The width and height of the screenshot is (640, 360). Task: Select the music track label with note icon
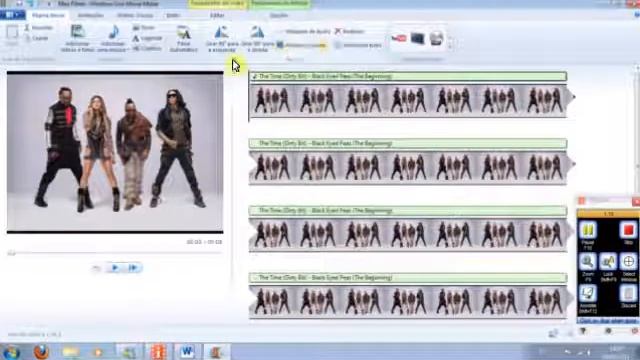pos(407,76)
